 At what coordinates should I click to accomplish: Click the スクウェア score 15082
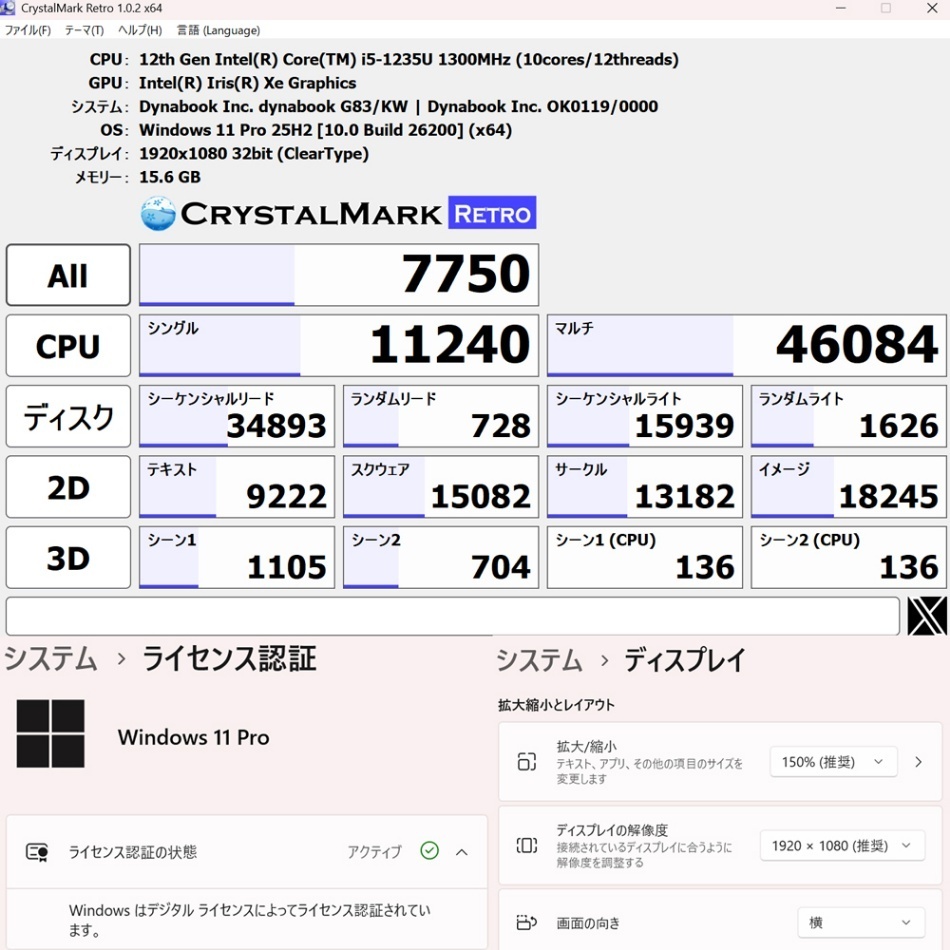440,487
